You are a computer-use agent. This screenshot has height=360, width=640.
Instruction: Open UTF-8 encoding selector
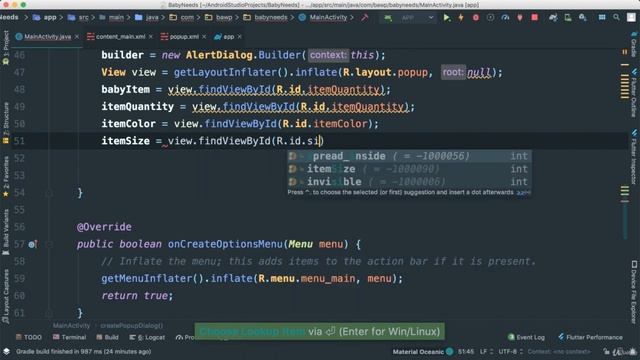[511, 351]
